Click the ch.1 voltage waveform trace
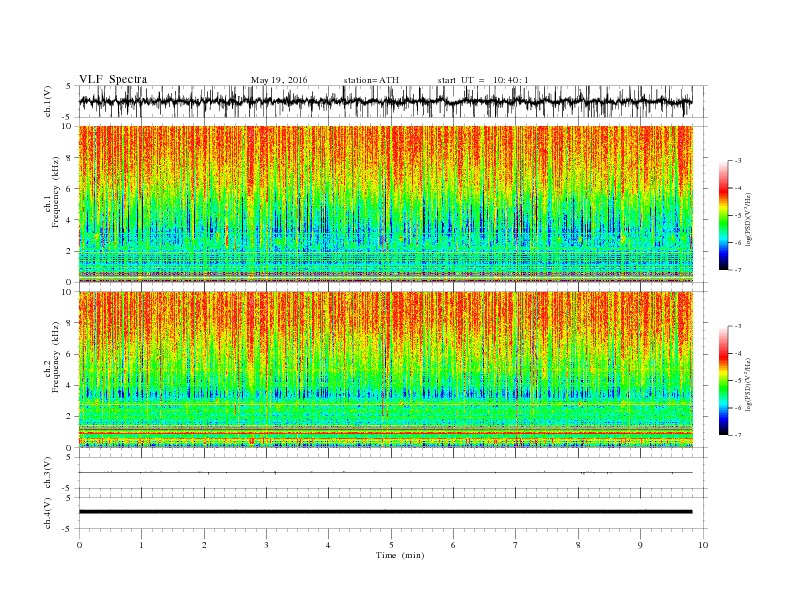Screen dimensions: 792x612 click(385, 101)
